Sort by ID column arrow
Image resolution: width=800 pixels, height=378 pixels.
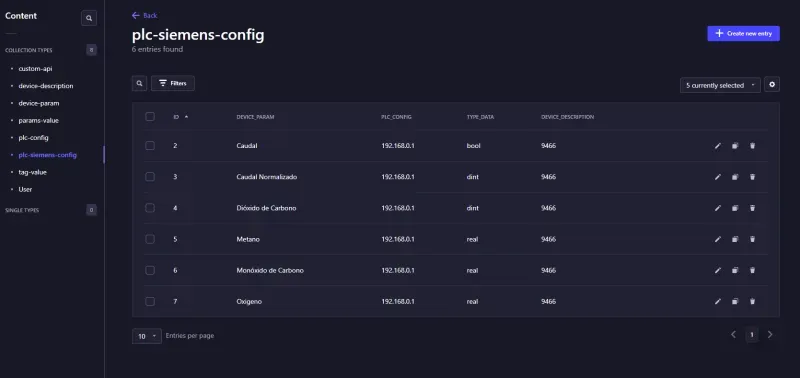pos(186,117)
